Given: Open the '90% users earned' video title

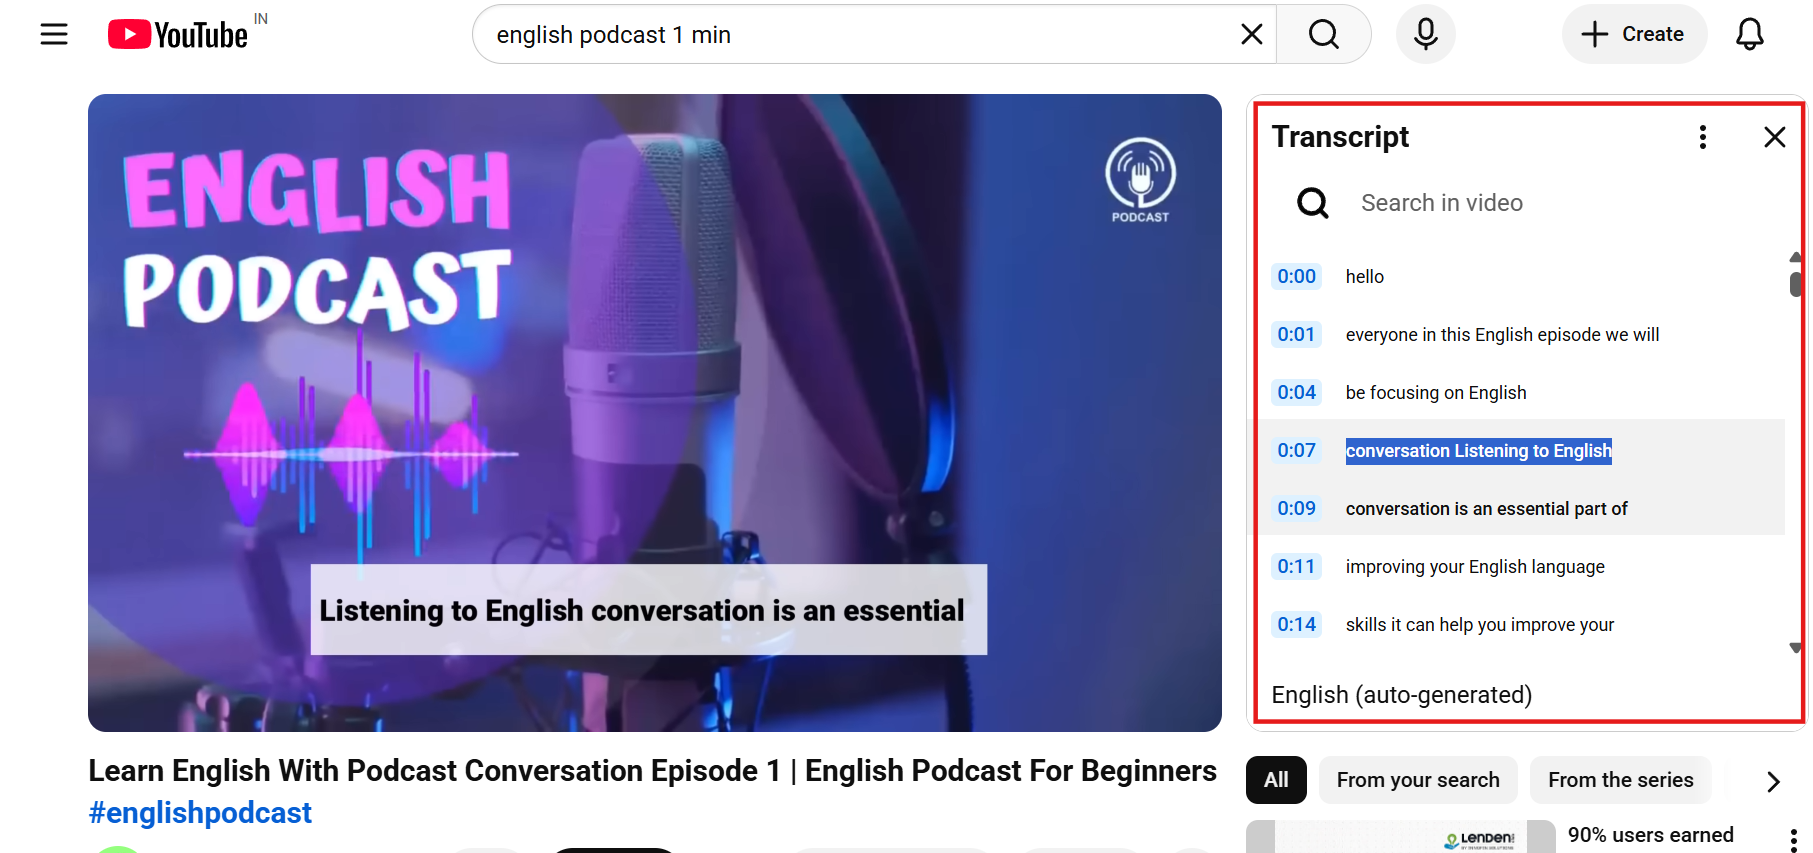Looking at the screenshot, I should point(1651,835).
